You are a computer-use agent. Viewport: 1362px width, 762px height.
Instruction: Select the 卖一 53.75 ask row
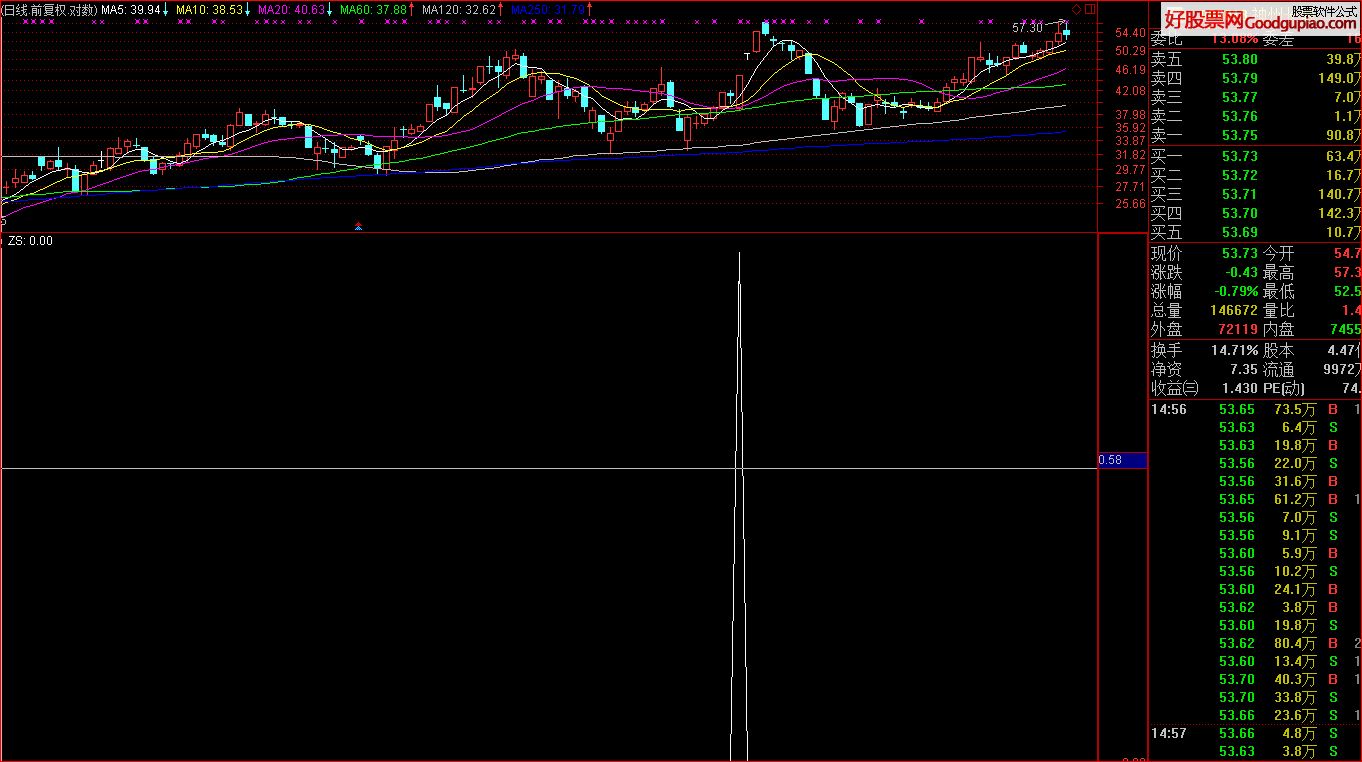1255,136
